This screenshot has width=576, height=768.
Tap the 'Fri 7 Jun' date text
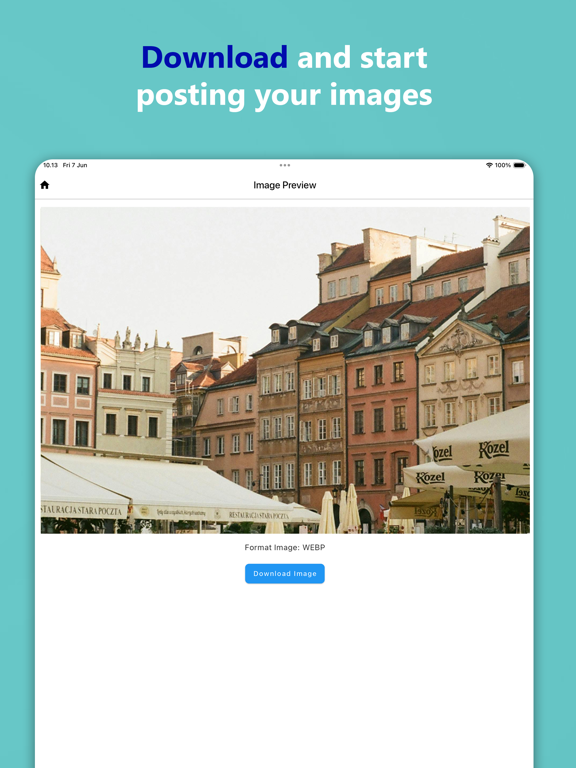click(75, 165)
